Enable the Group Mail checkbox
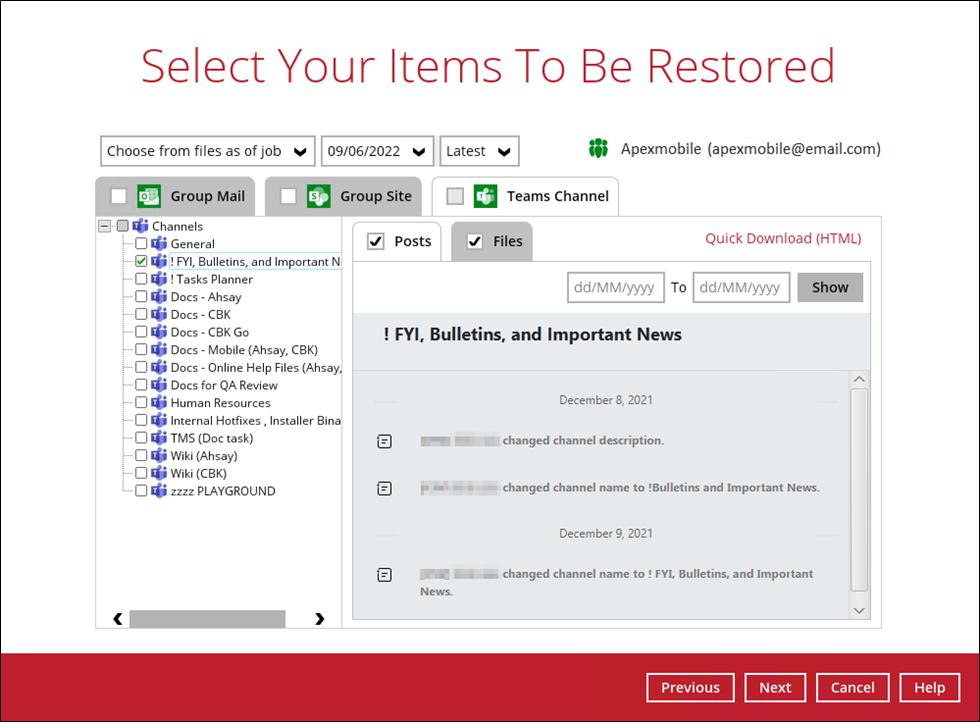The image size is (980, 722). (x=118, y=196)
